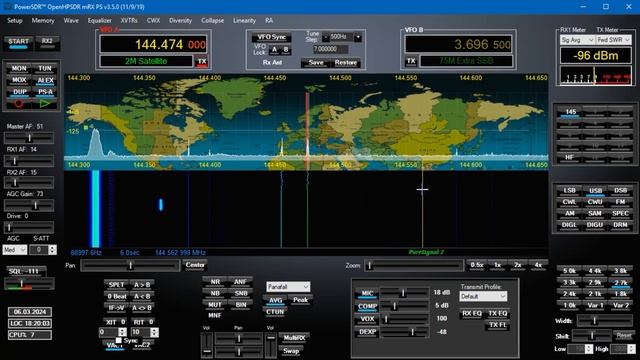Open the Sig Avg RX1 meter dropdown
The width and height of the screenshot is (640, 360).
click(577, 40)
